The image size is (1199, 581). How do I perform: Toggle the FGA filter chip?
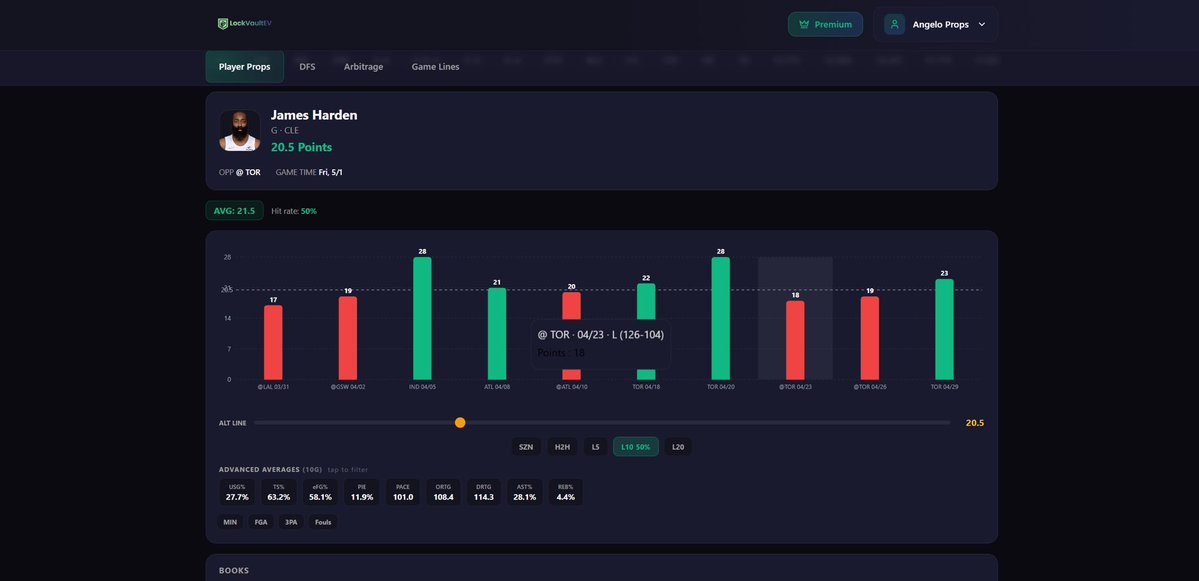[x=262, y=522]
